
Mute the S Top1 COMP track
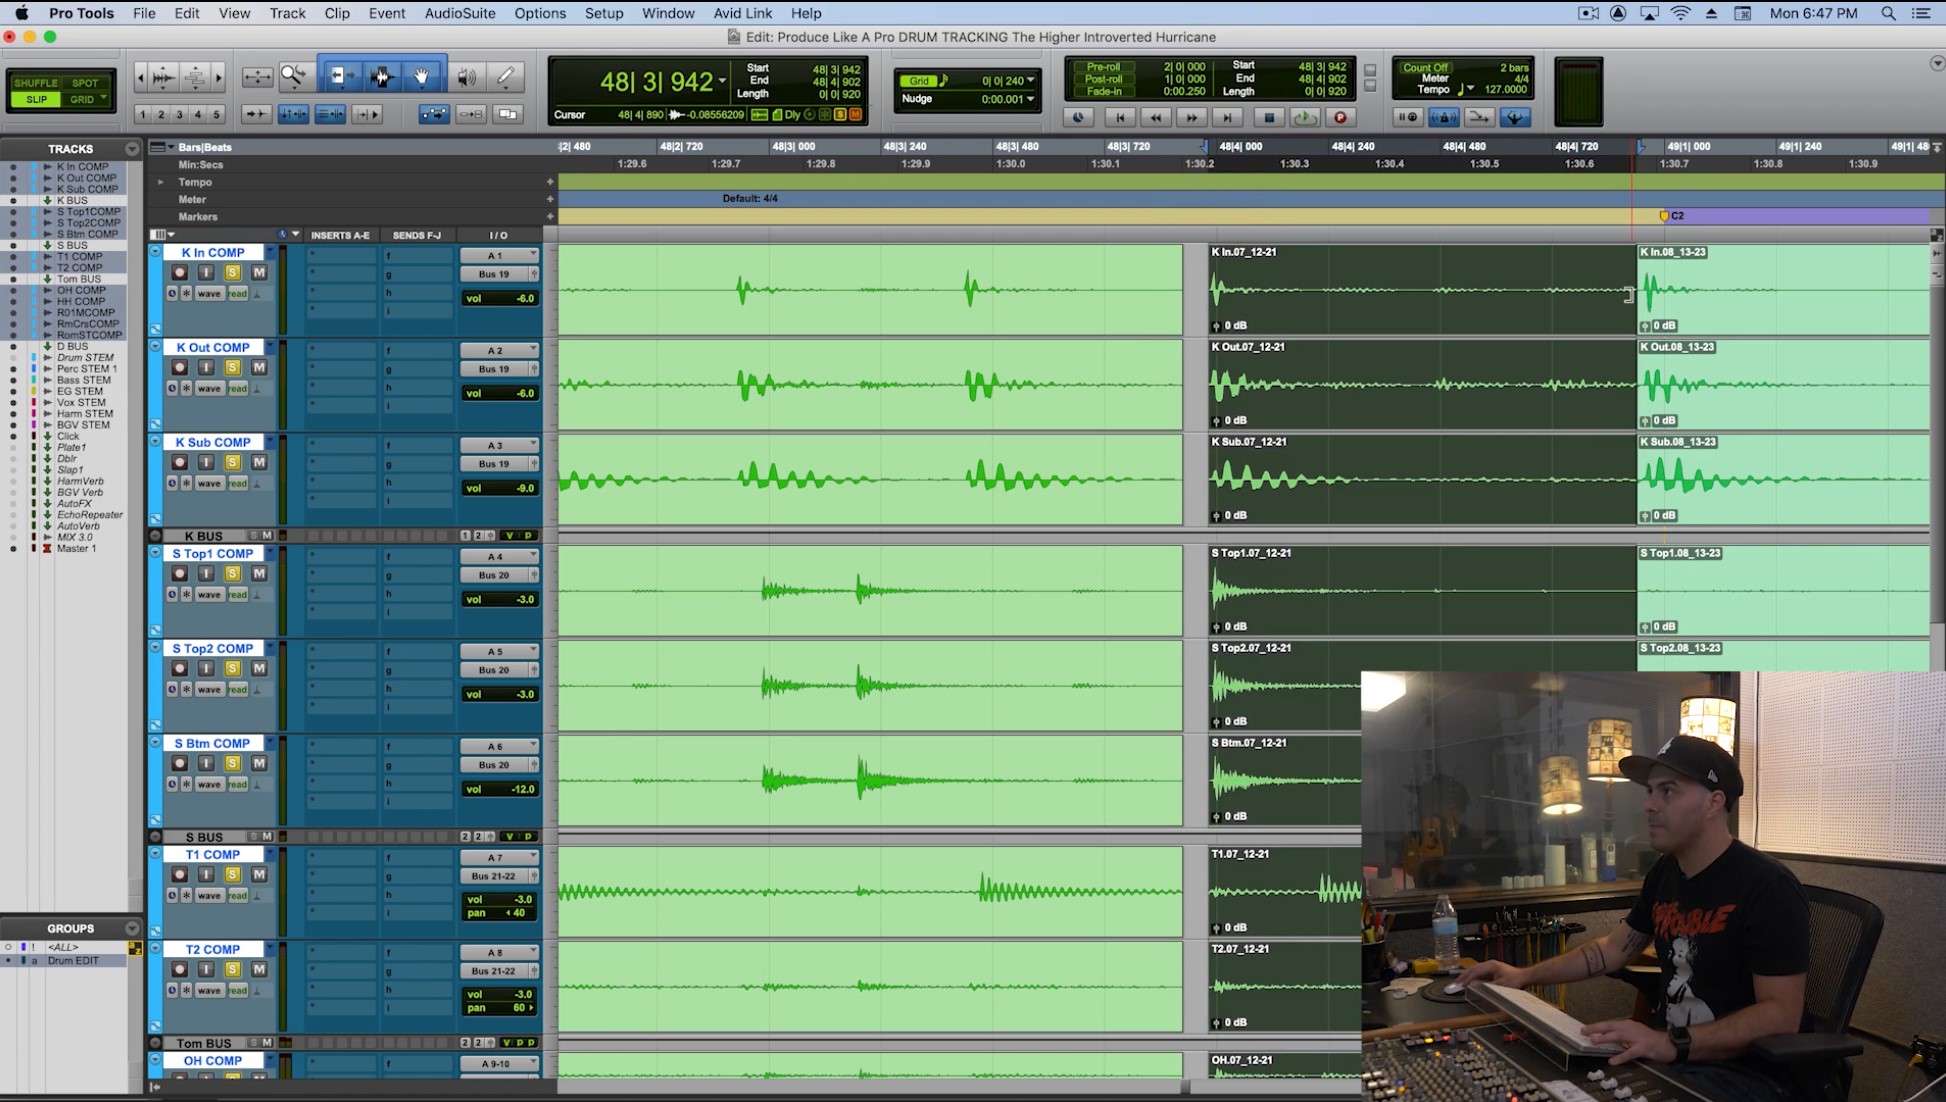click(259, 573)
